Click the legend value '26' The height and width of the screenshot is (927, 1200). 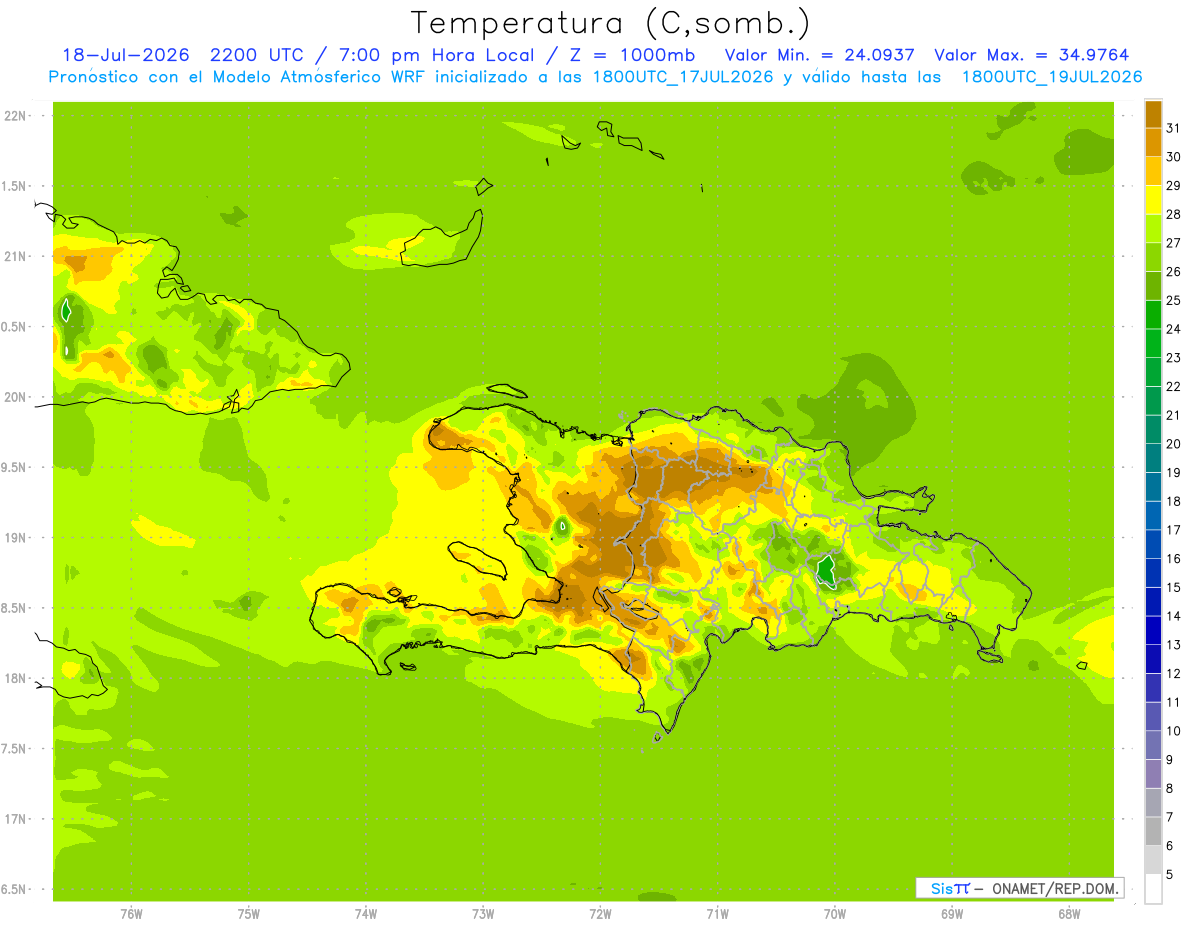pyautogui.click(x=1173, y=272)
